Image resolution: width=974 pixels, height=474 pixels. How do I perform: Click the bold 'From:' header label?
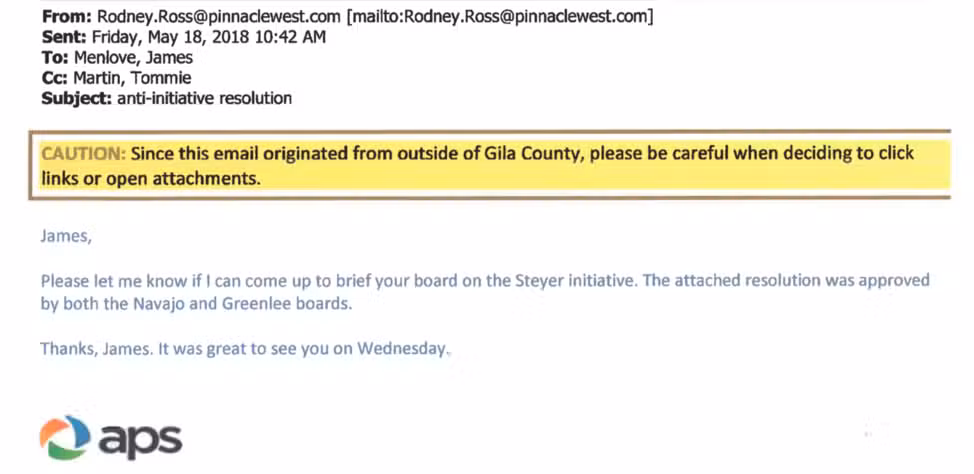point(67,17)
